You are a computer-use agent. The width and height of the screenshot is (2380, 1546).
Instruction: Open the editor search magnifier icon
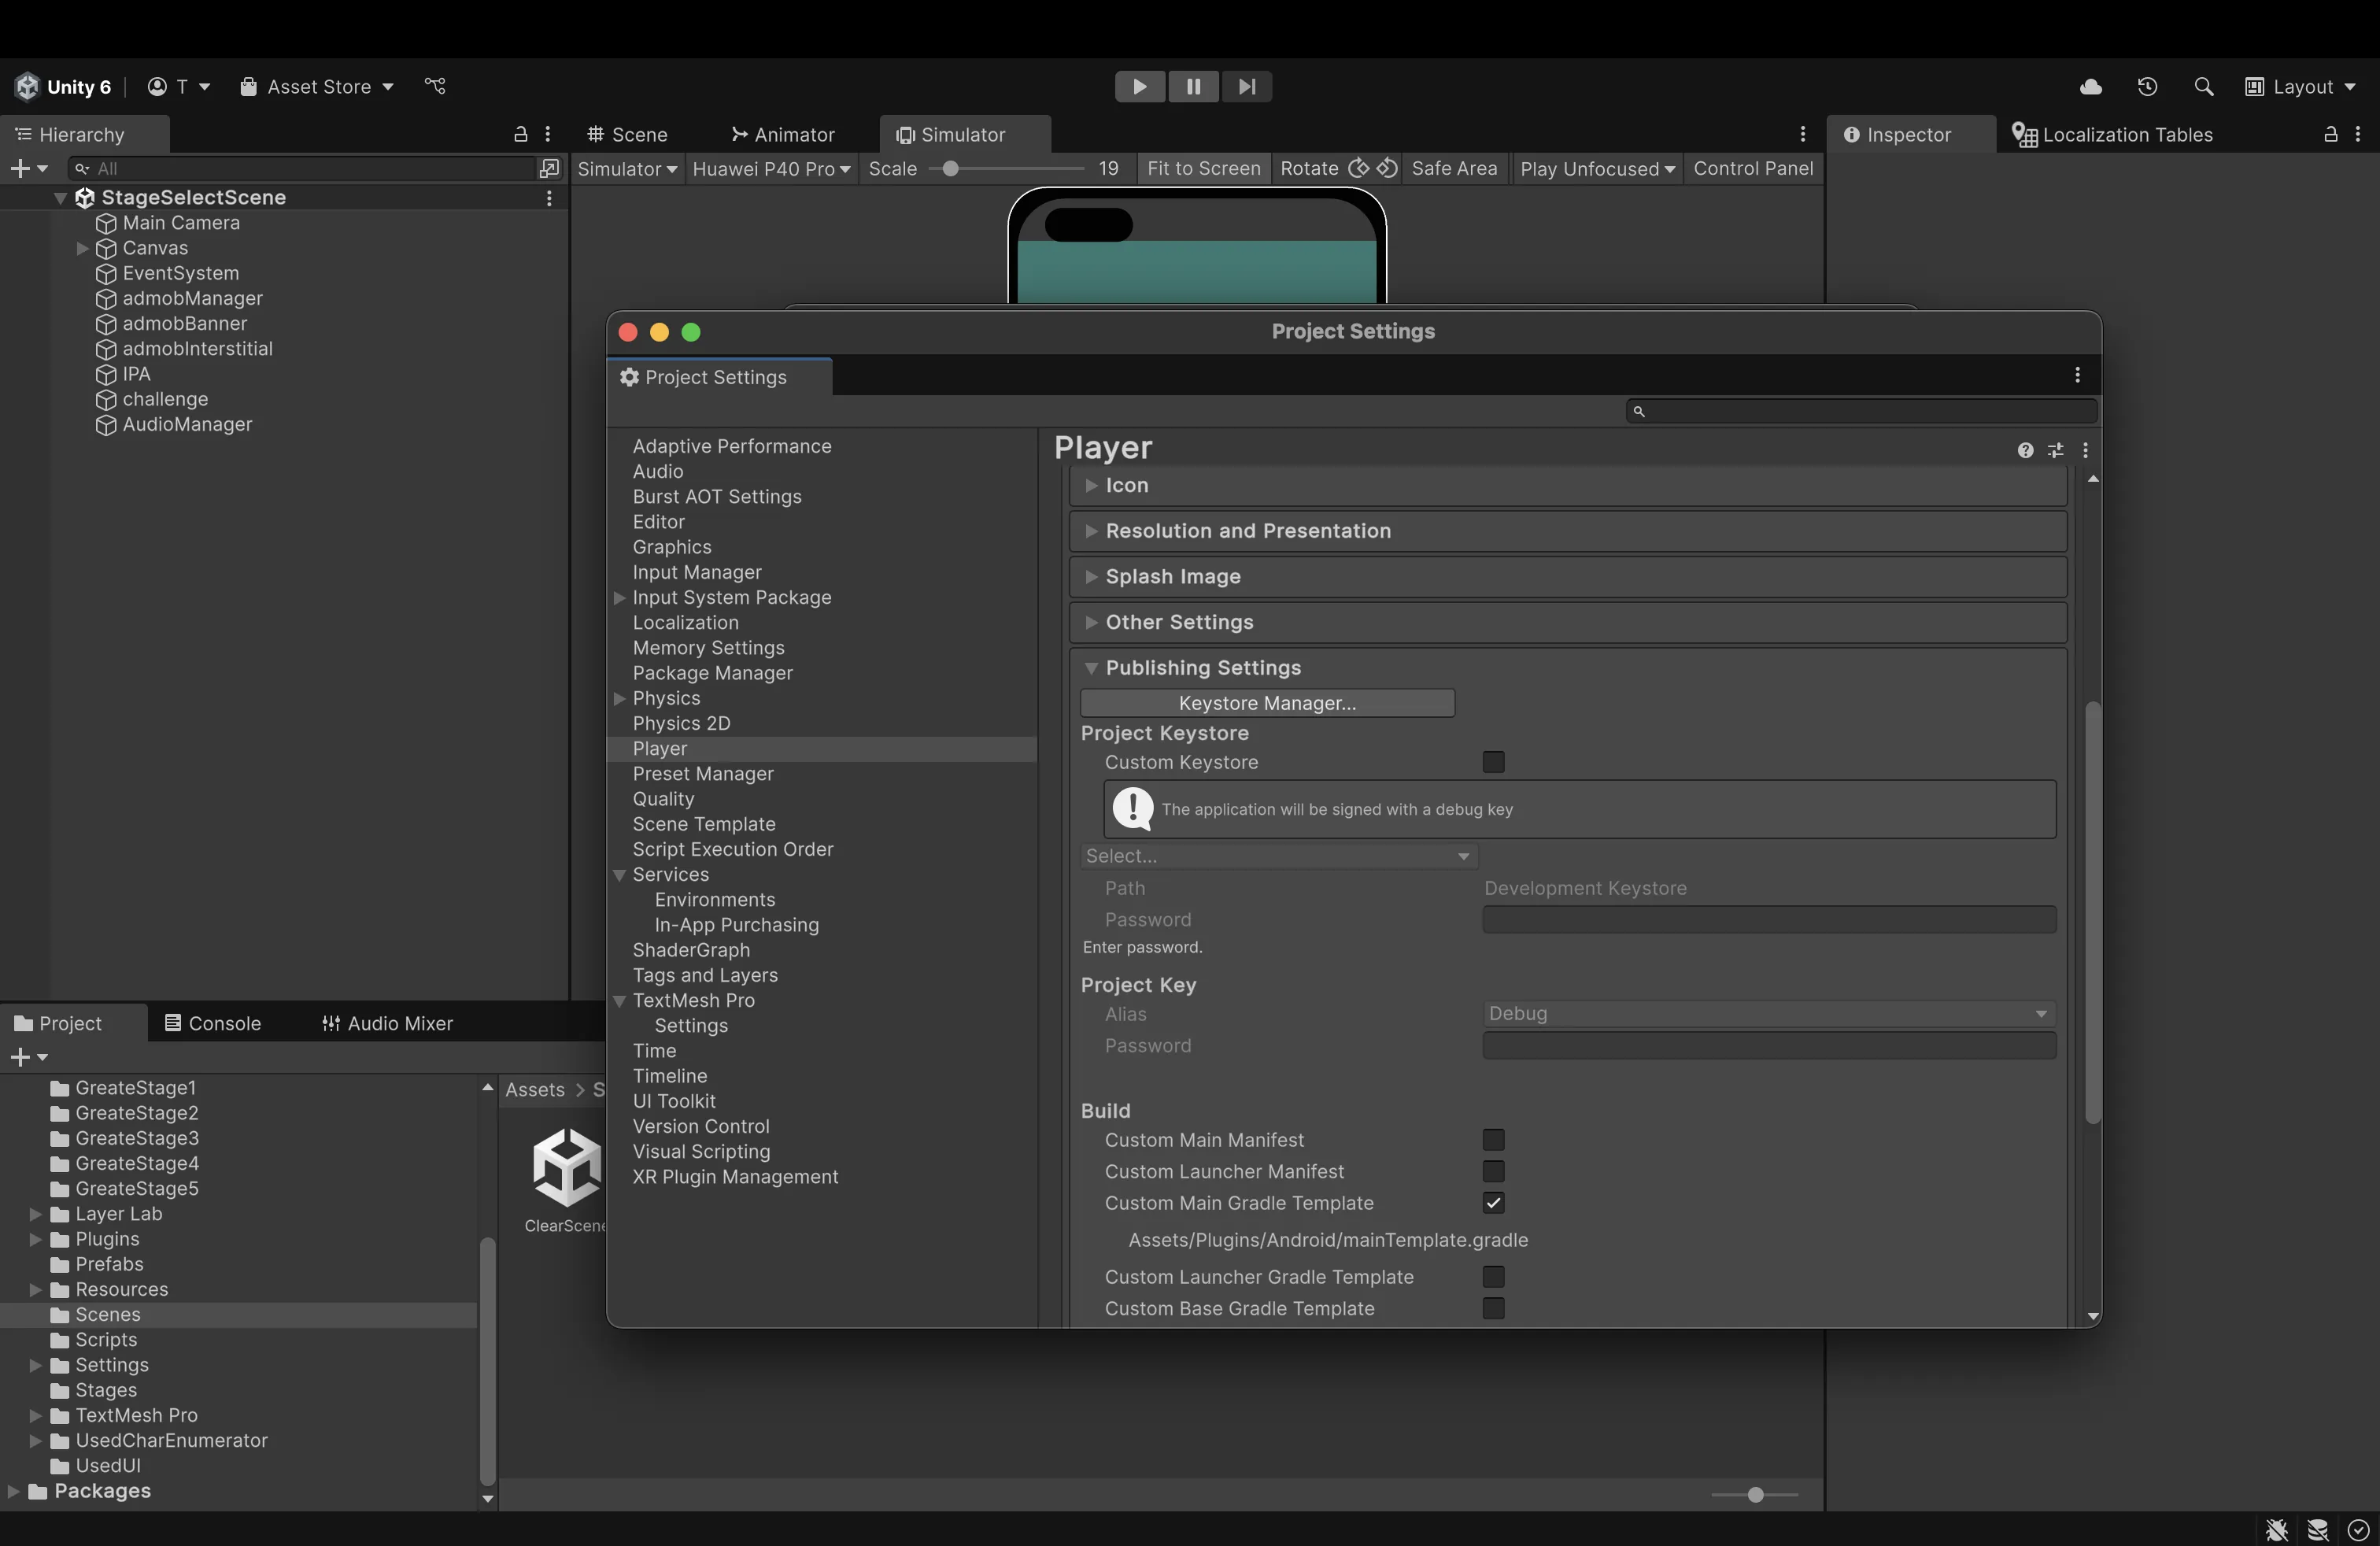coord(2204,86)
